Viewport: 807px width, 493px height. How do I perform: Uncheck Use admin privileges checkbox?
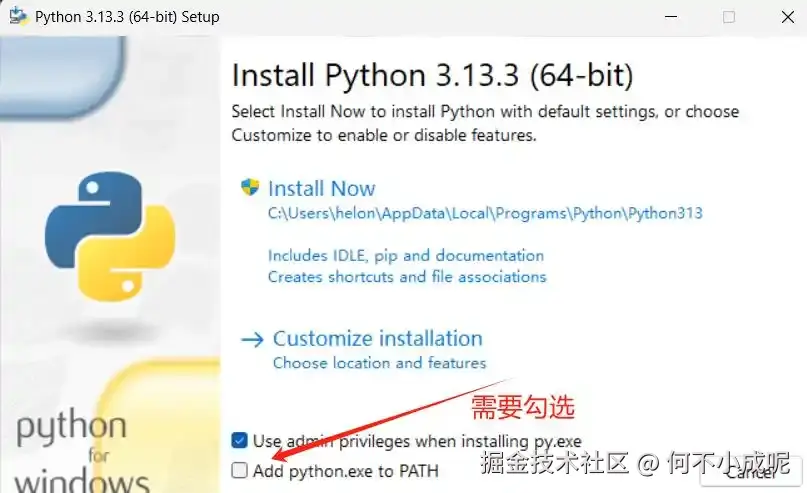click(239, 441)
